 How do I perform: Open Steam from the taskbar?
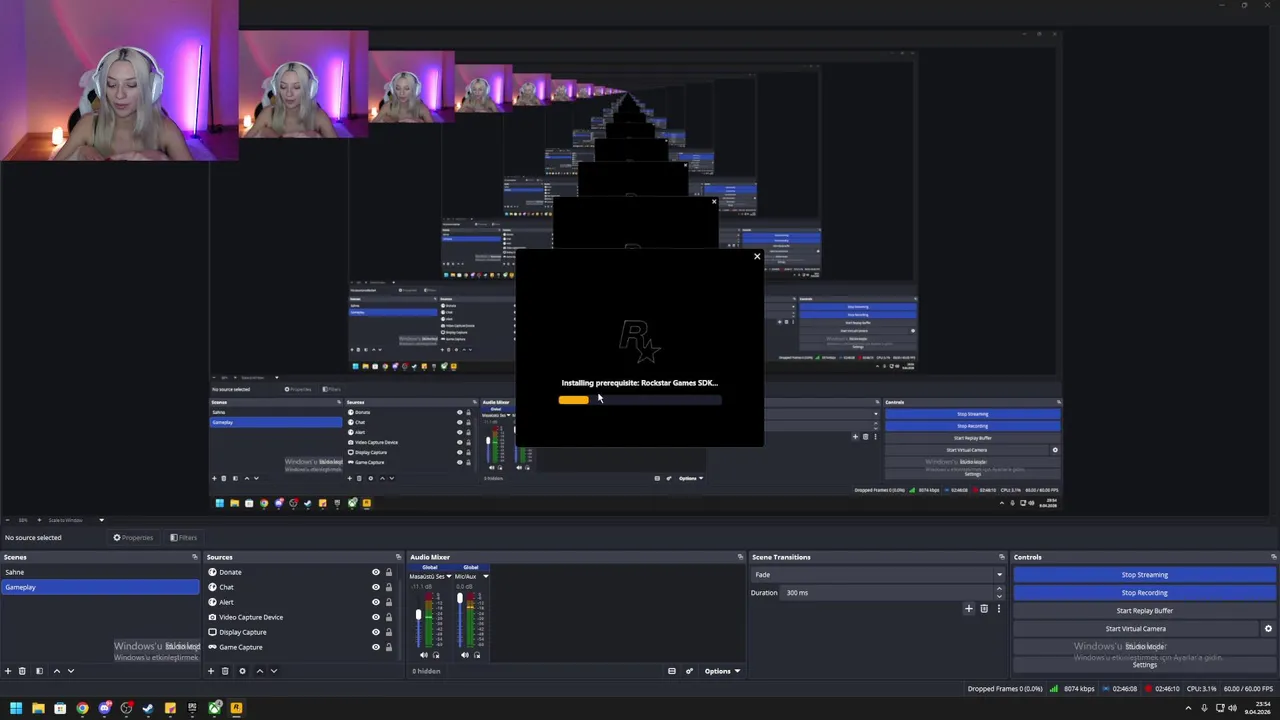click(x=148, y=708)
